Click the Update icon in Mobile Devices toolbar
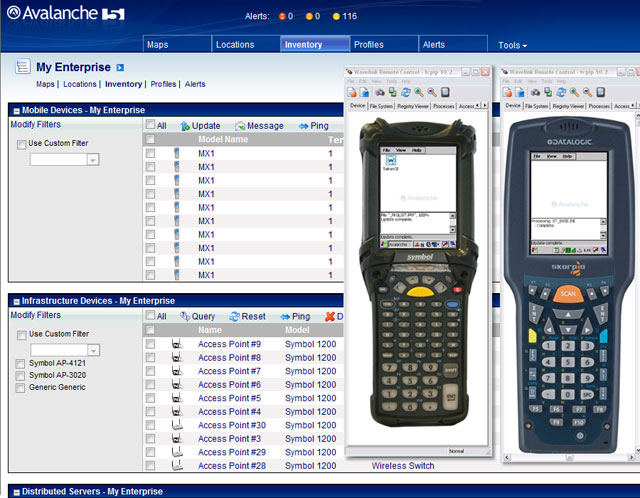Viewport: 640px width, 498px height. [x=186, y=126]
